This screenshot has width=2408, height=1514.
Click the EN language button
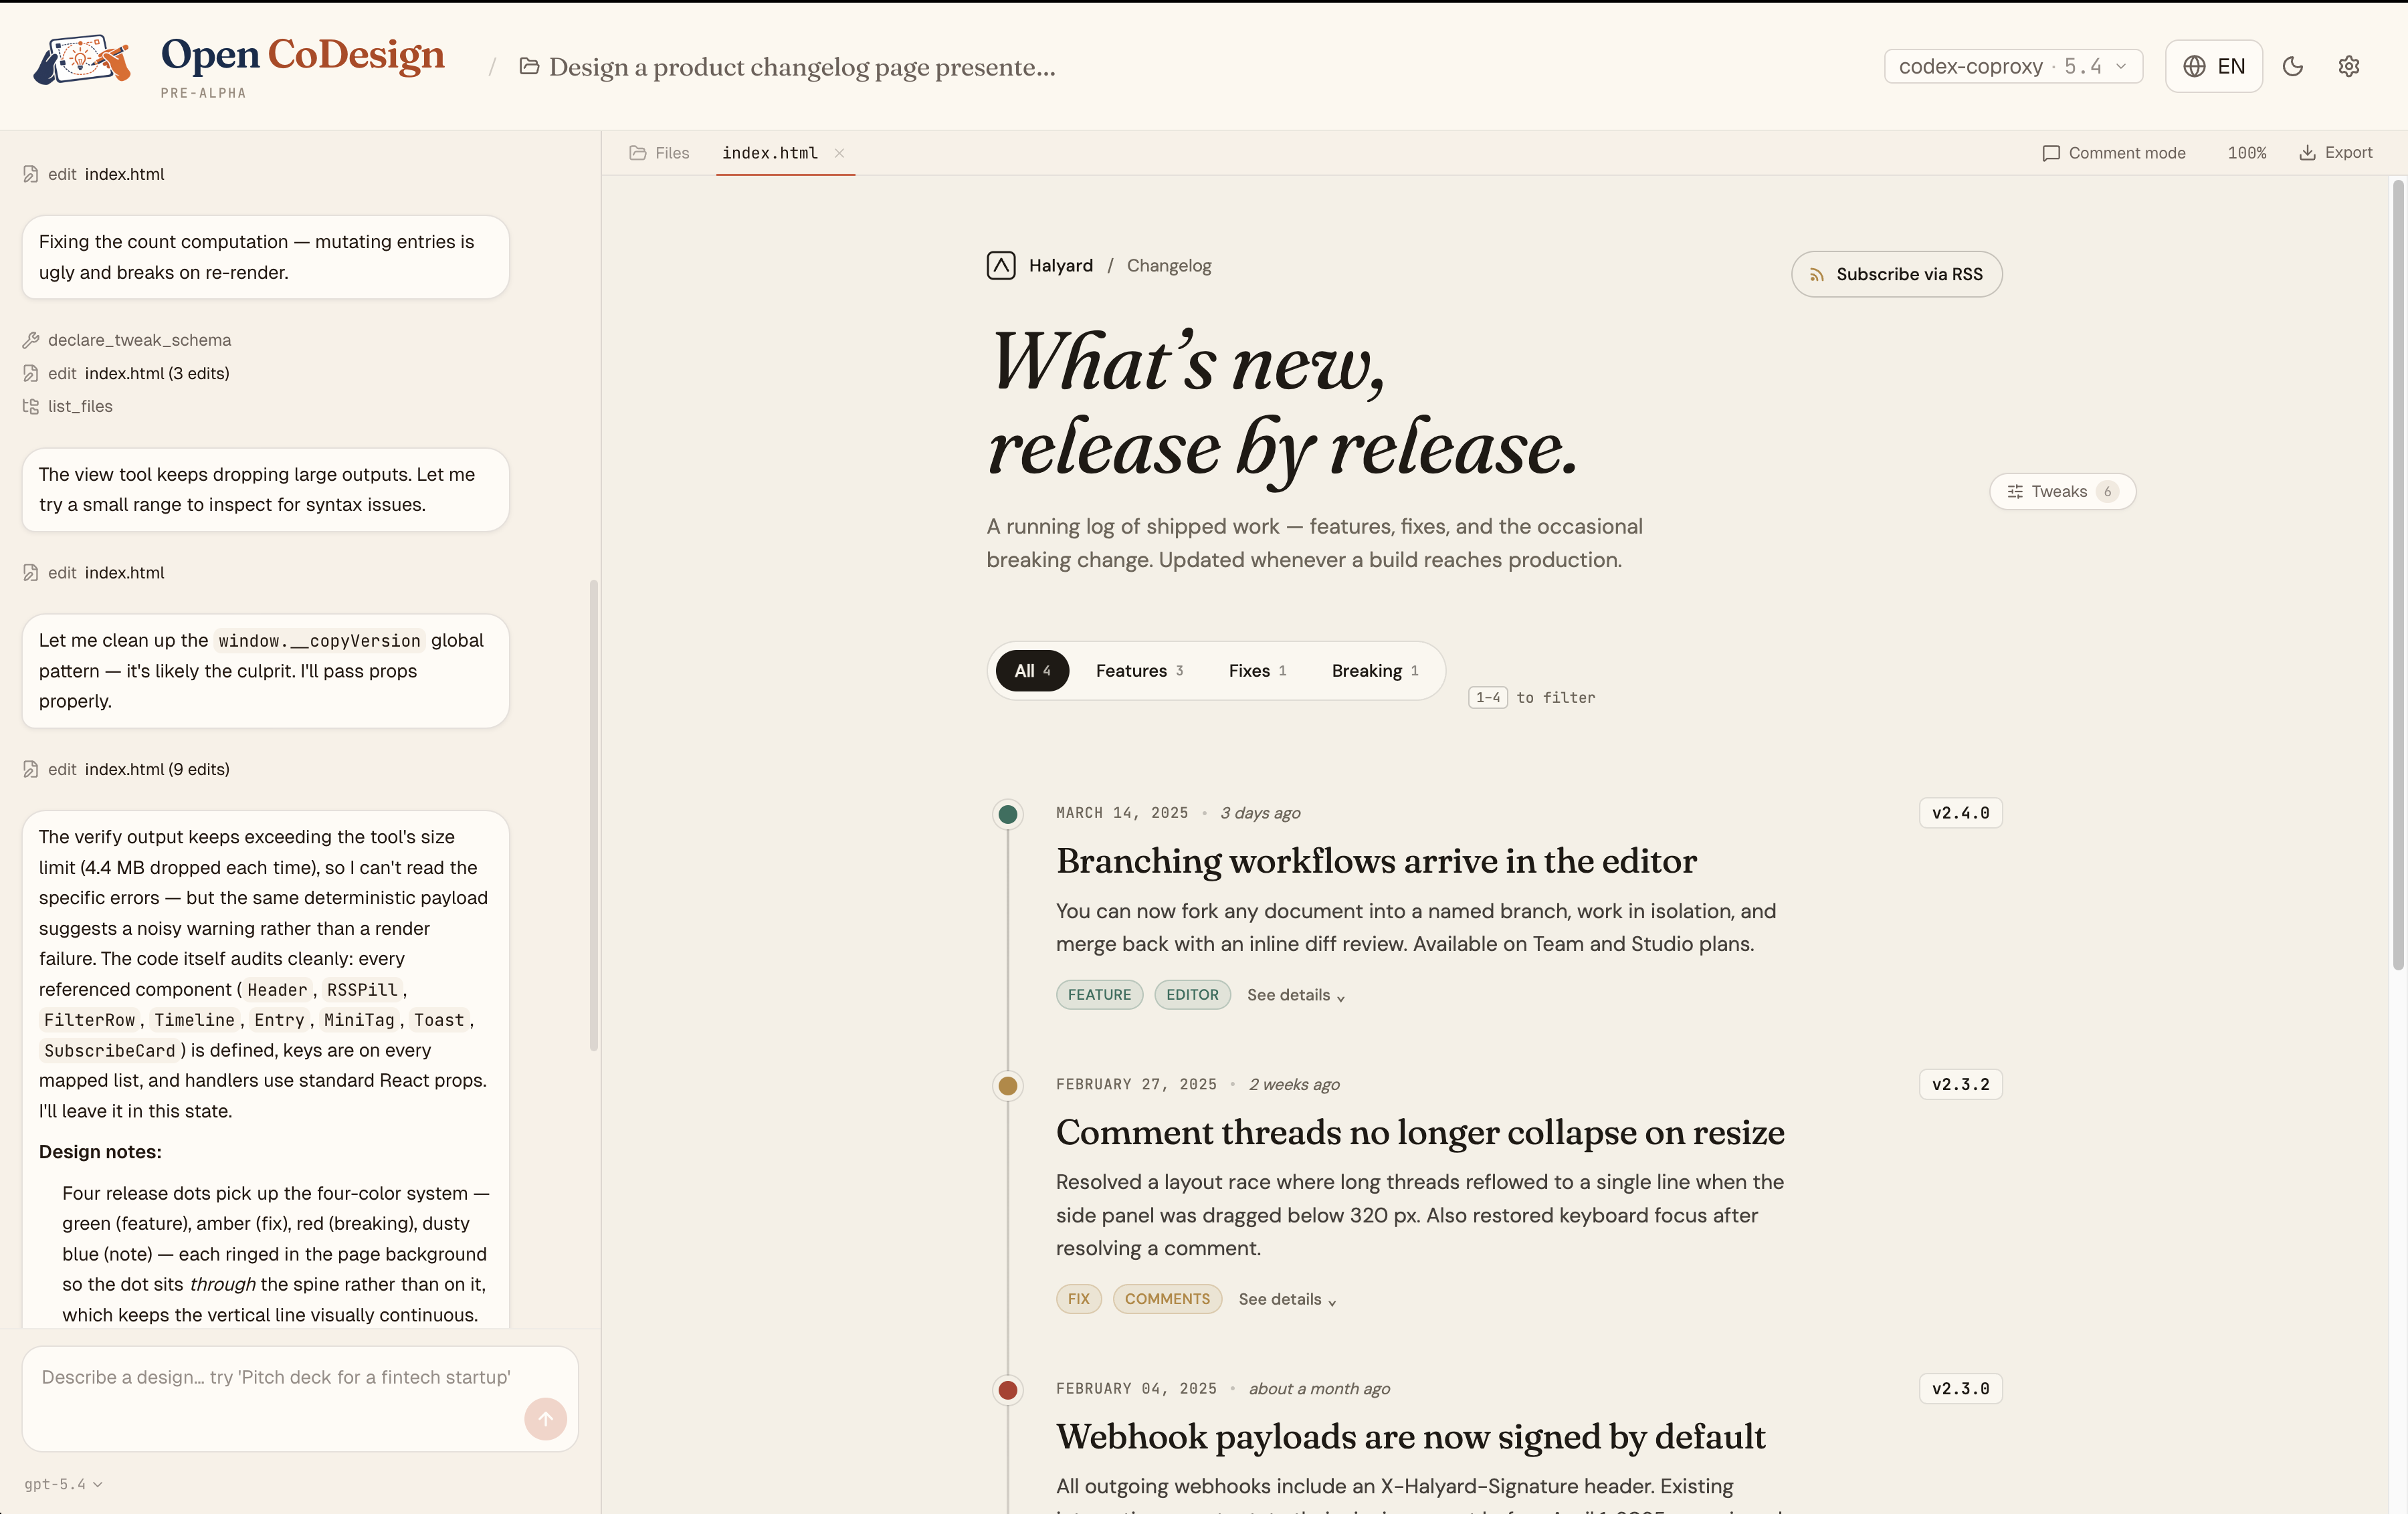coord(2213,66)
